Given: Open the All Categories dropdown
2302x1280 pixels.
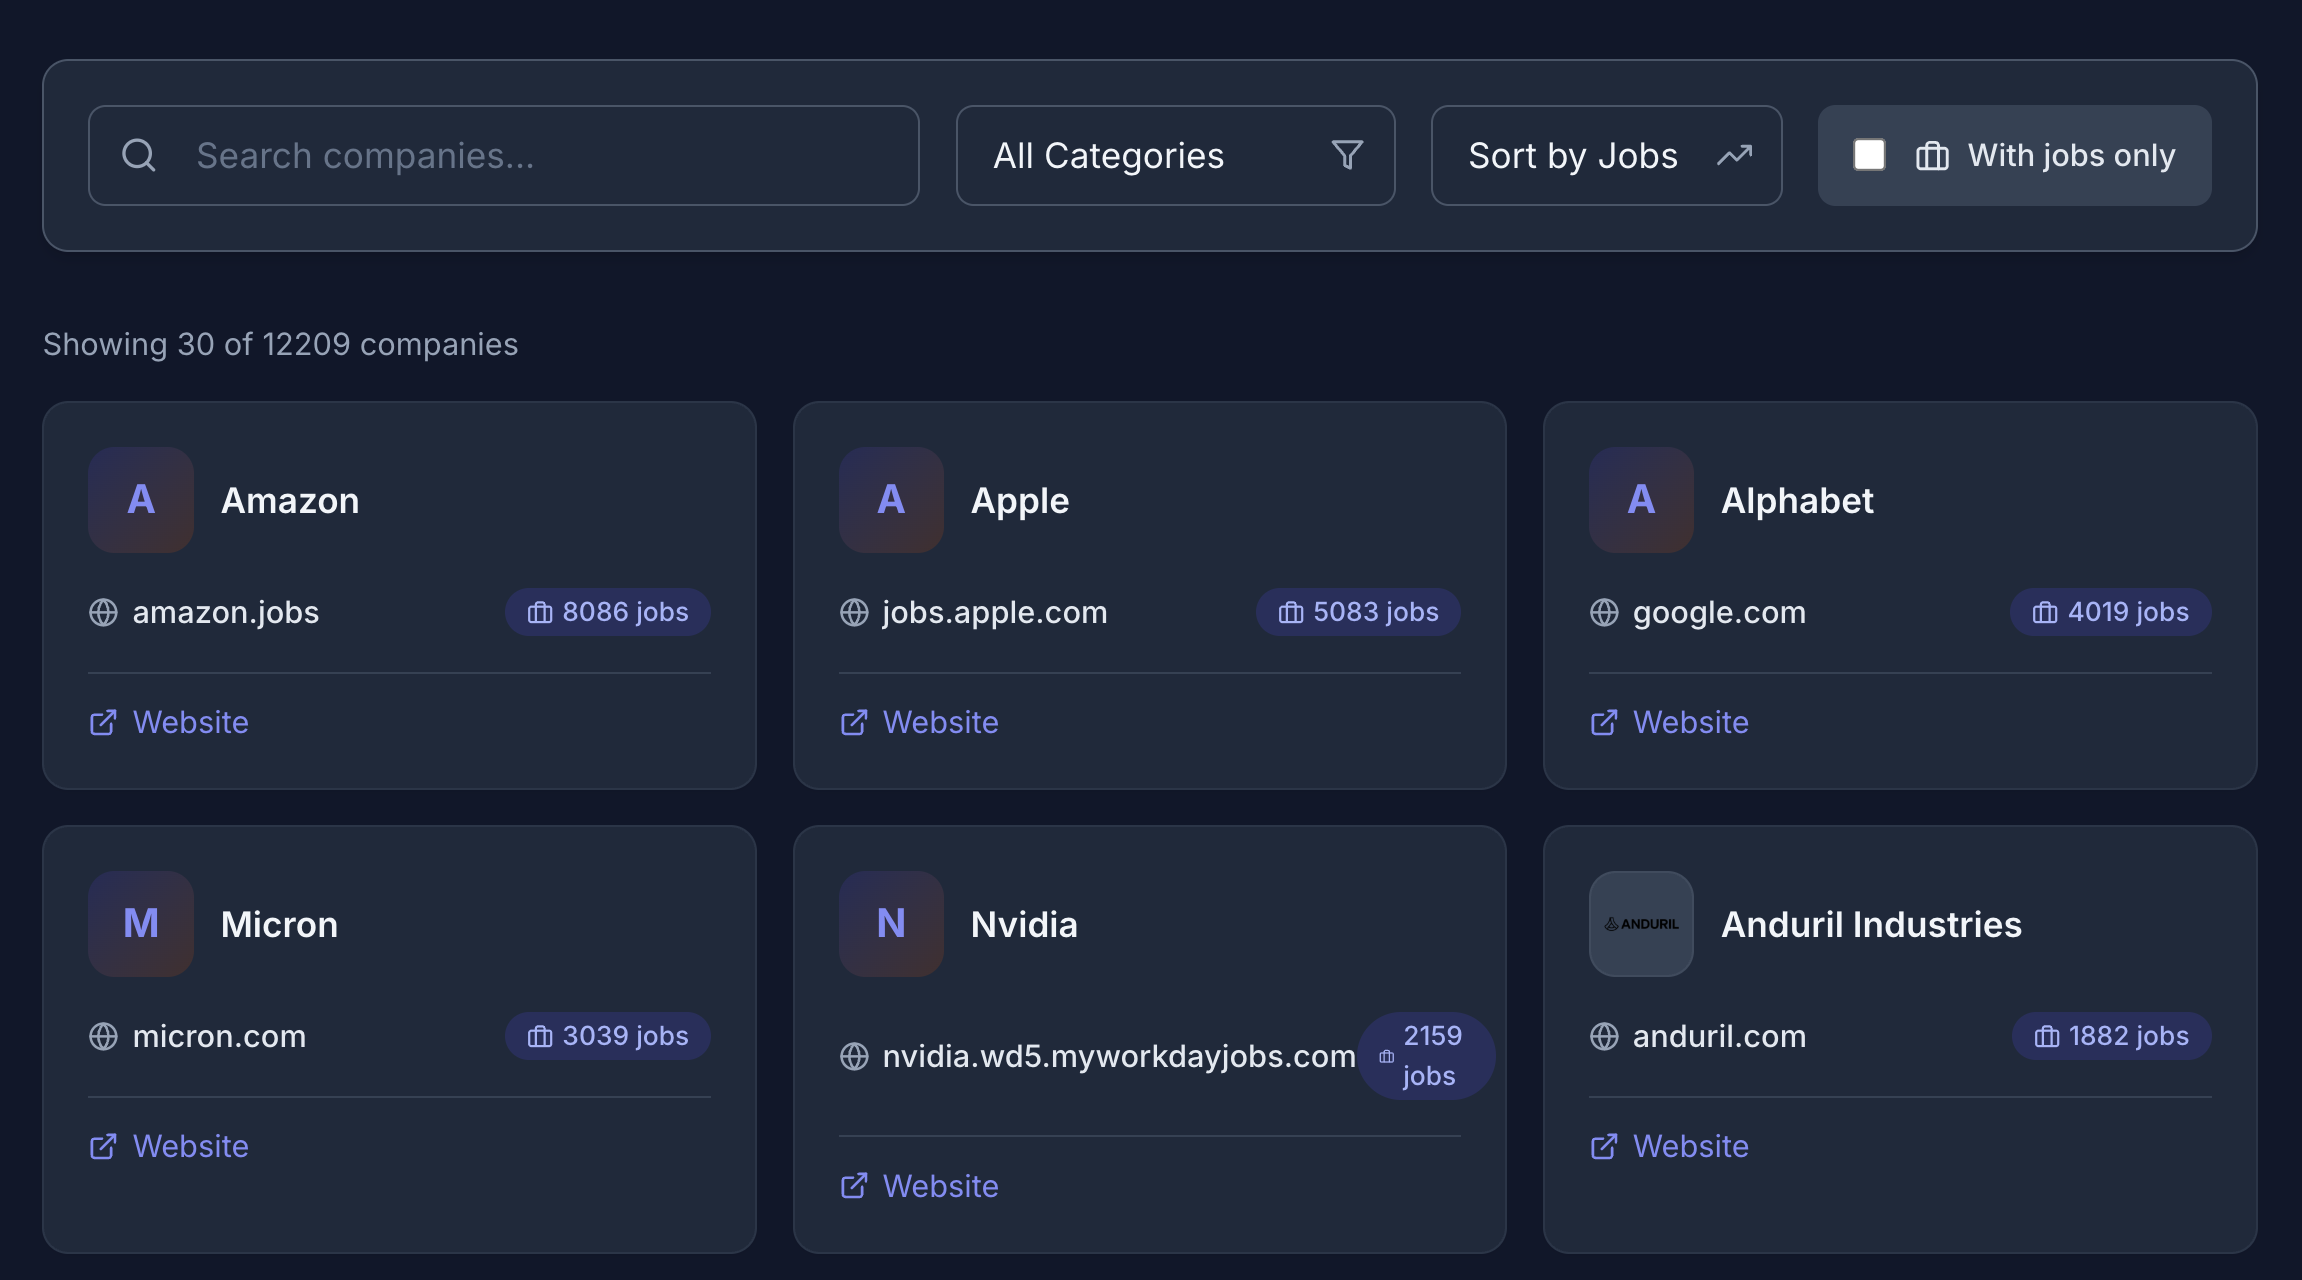Looking at the screenshot, I should (x=1175, y=155).
